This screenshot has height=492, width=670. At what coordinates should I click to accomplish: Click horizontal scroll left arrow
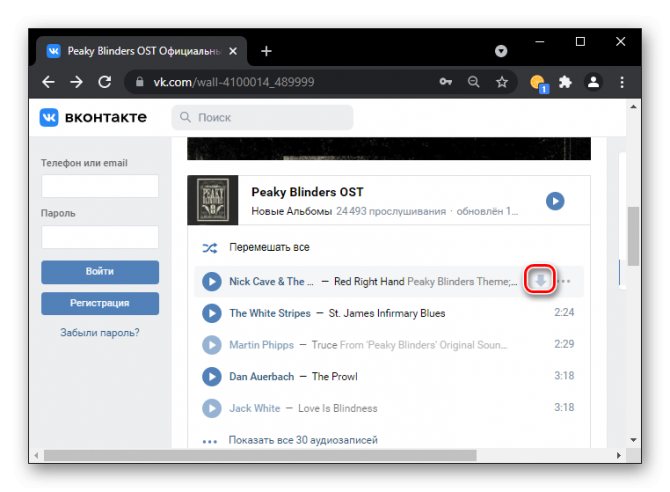(36, 456)
